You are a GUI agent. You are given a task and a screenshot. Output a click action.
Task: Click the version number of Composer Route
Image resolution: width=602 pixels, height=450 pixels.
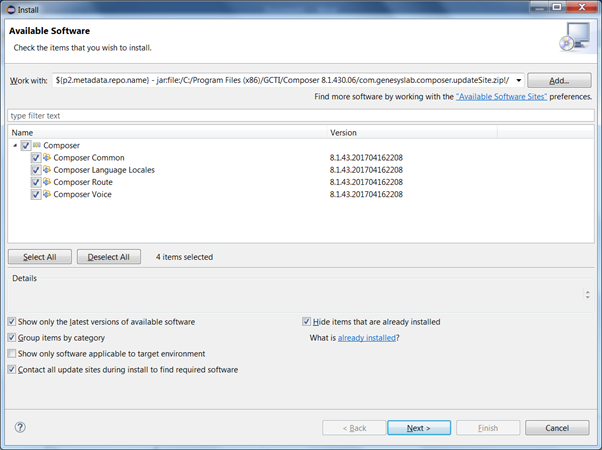pyautogui.click(x=366, y=182)
